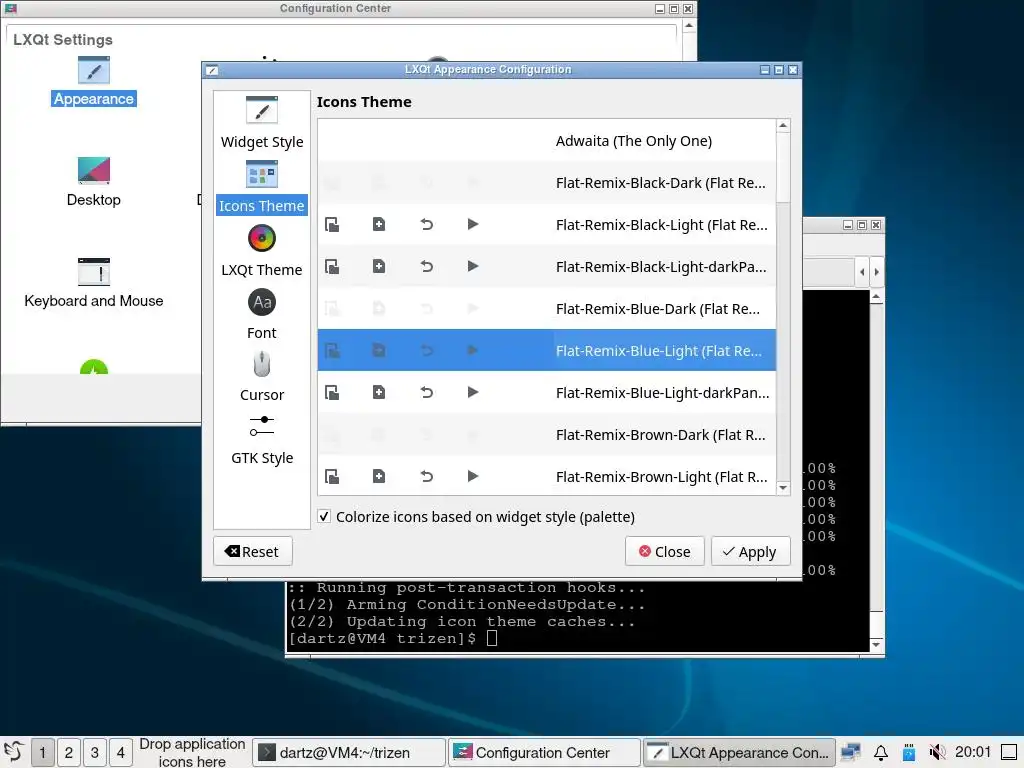Click undo preview icon in Flat-Remix-Black-Light-darkPanel row

[x=426, y=266]
